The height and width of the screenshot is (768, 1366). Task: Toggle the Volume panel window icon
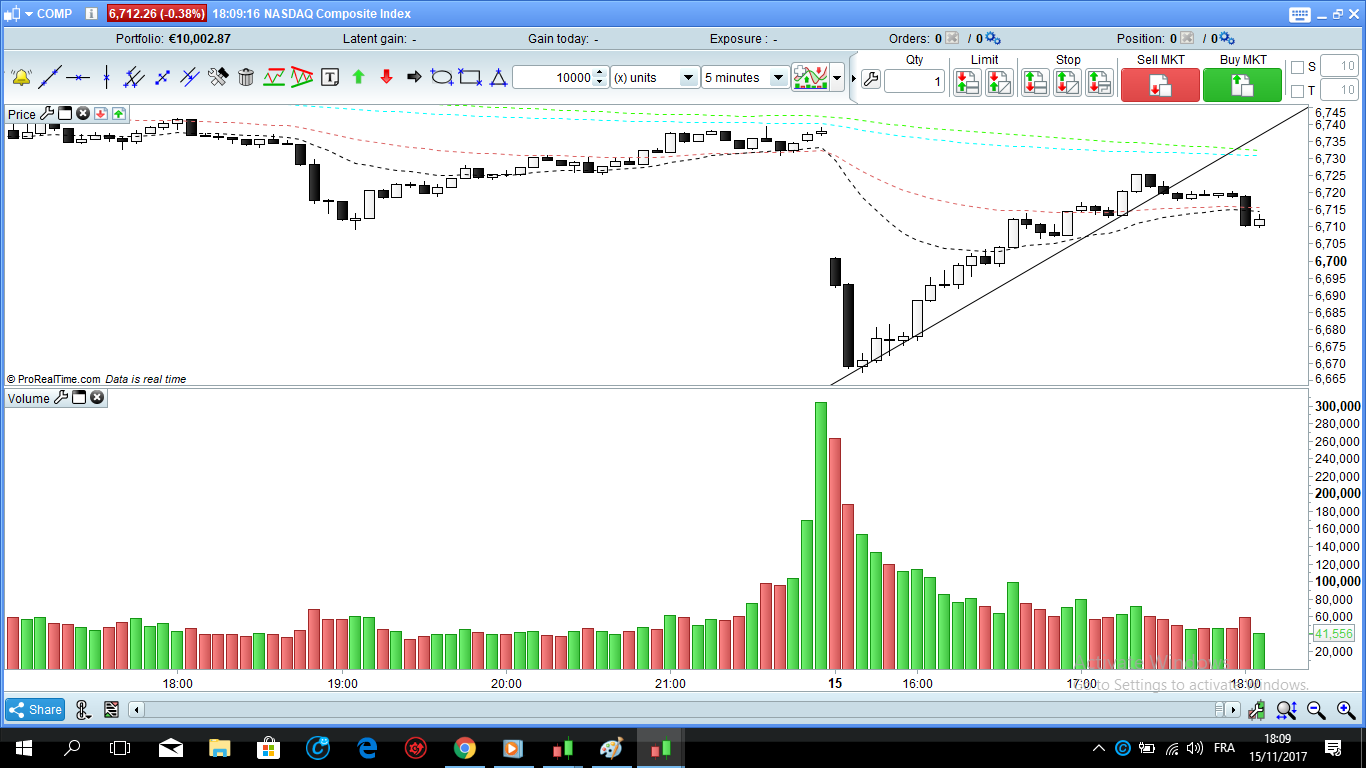(79, 398)
